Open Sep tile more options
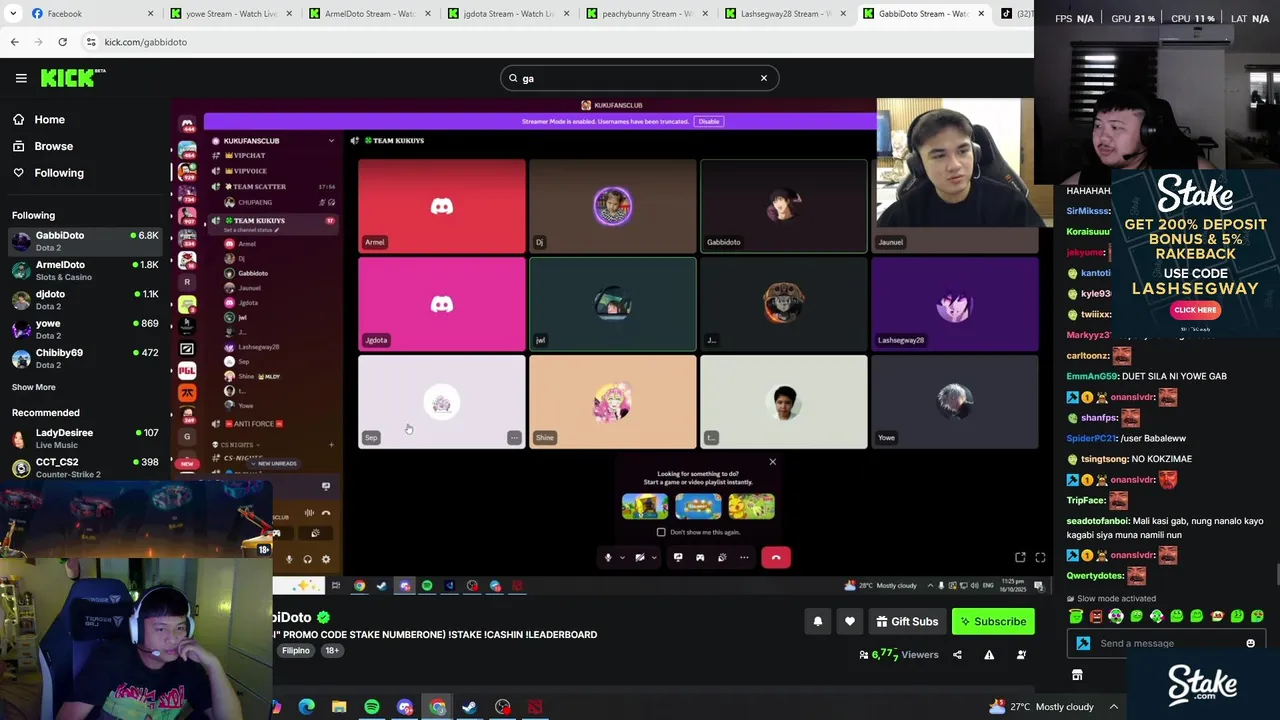 tap(514, 438)
